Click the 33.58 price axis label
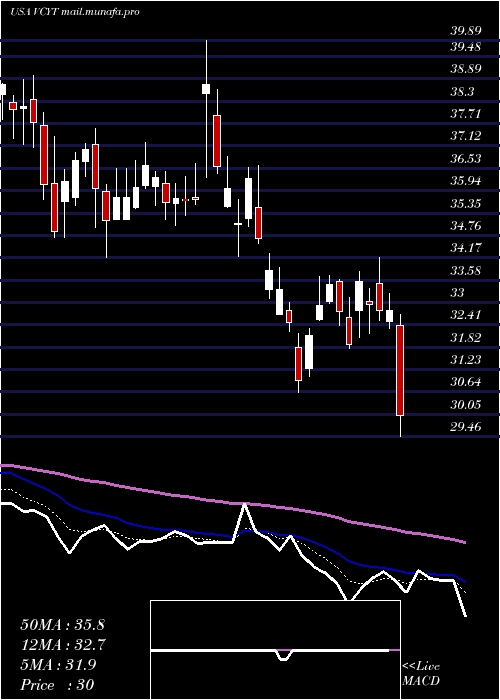The width and height of the screenshot is (500, 700). click(x=465, y=271)
